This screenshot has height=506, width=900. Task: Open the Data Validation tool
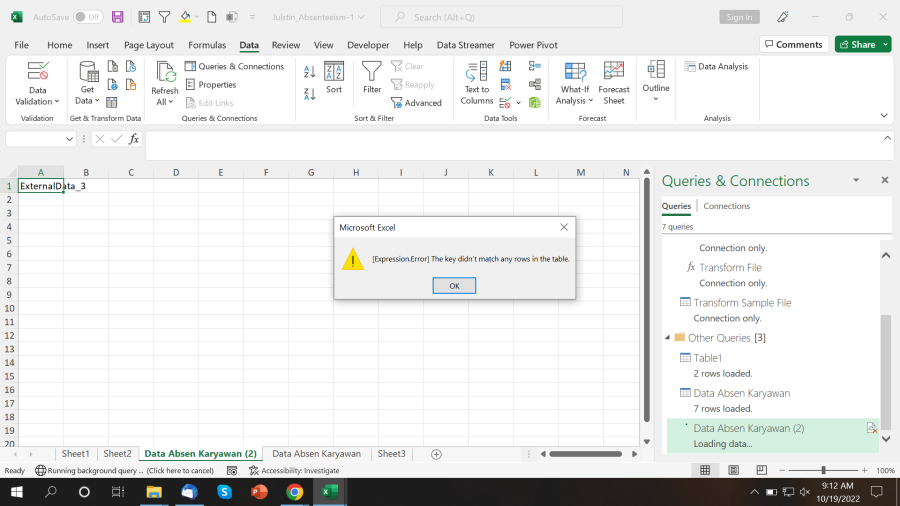[37, 83]
